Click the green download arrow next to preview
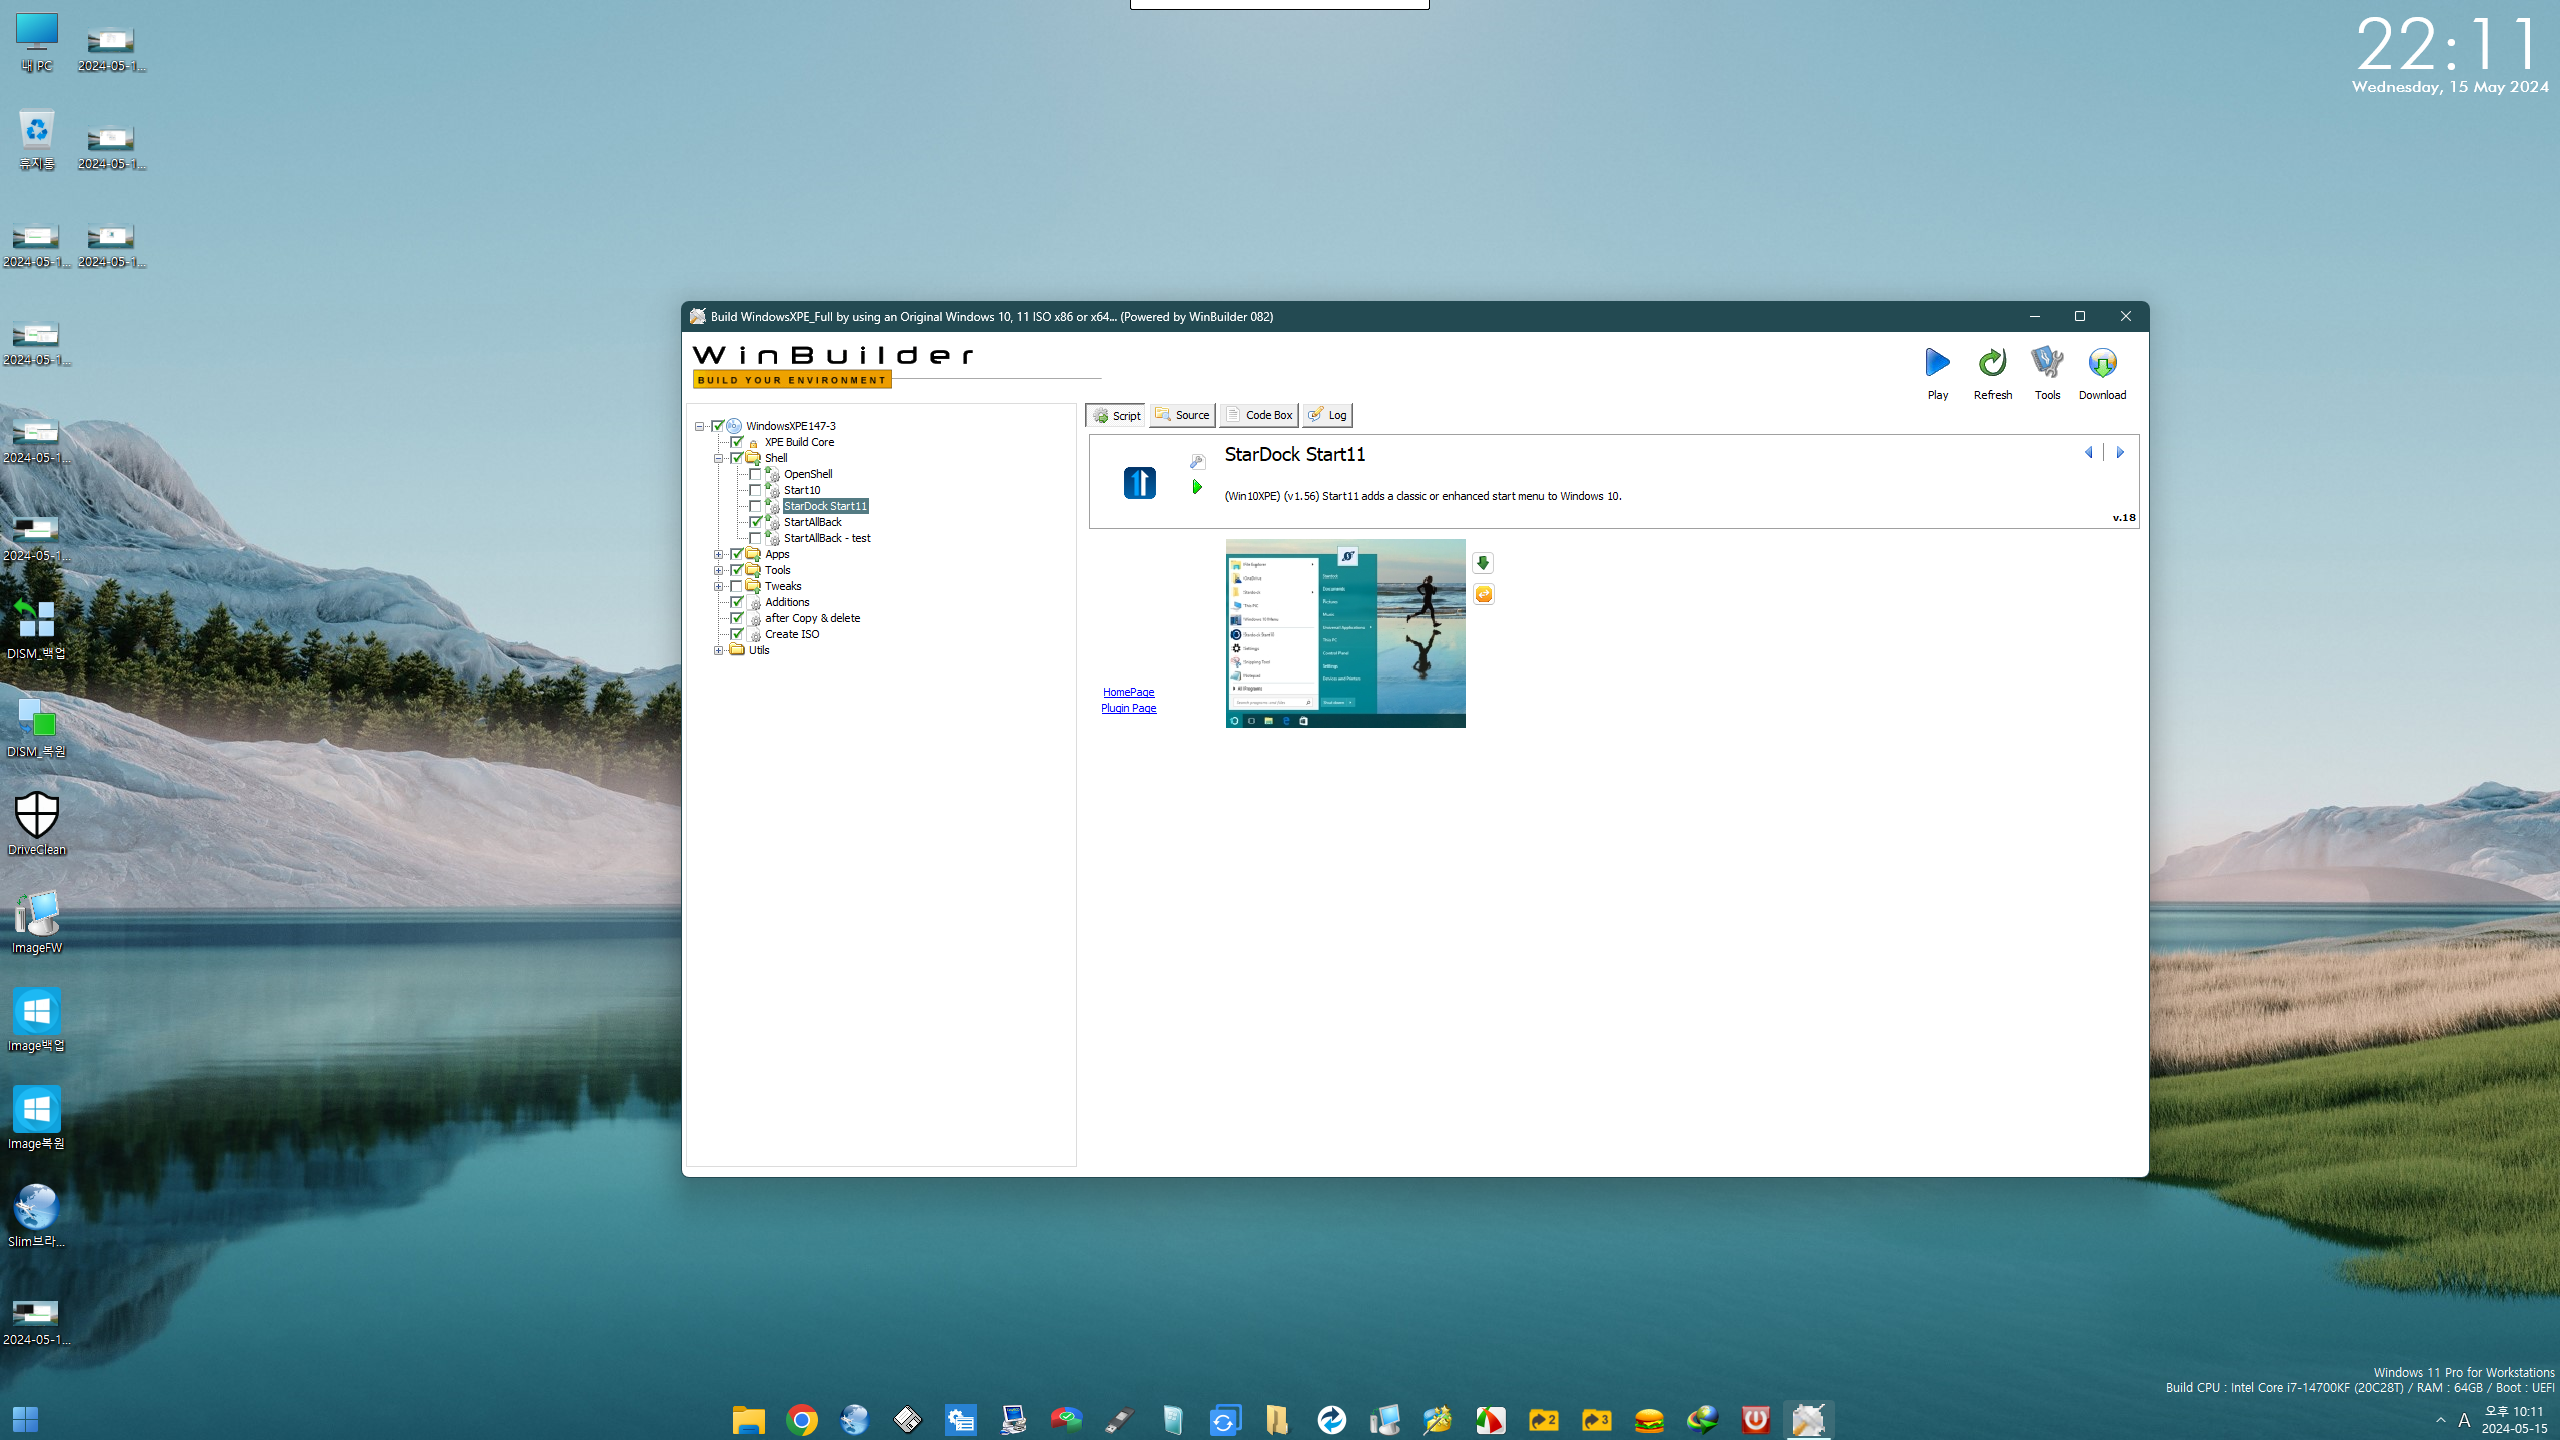The image size is (2560, 1440). tap(1483, 563)
